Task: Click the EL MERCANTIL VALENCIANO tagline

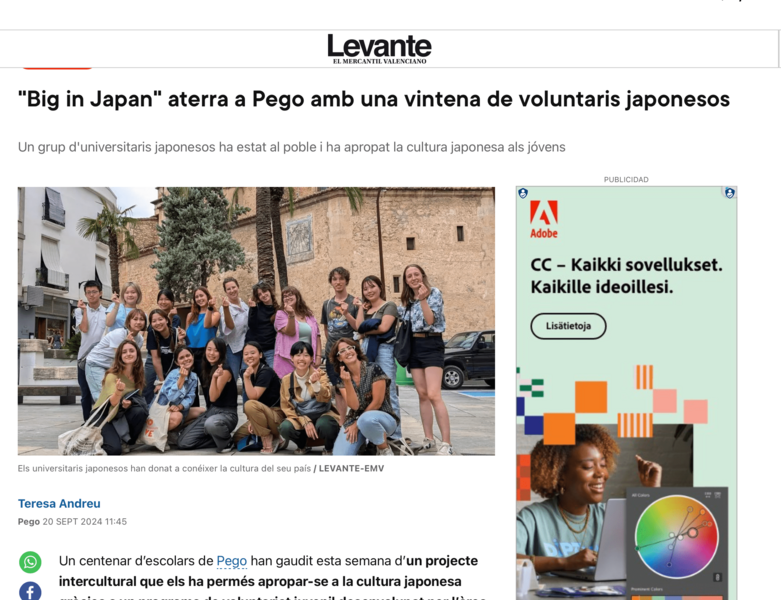Action: click(x=380, y=61)
